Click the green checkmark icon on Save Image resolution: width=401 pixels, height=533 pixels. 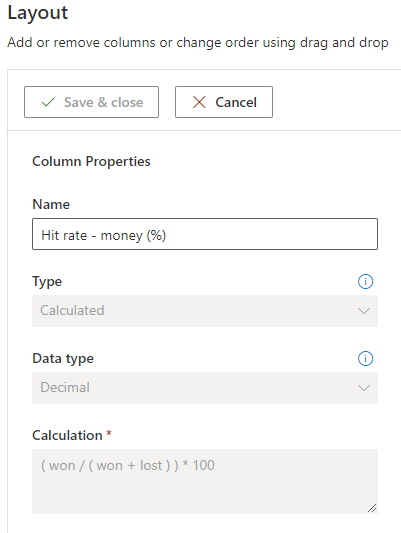pyautogui.click(x=48, y=102)
